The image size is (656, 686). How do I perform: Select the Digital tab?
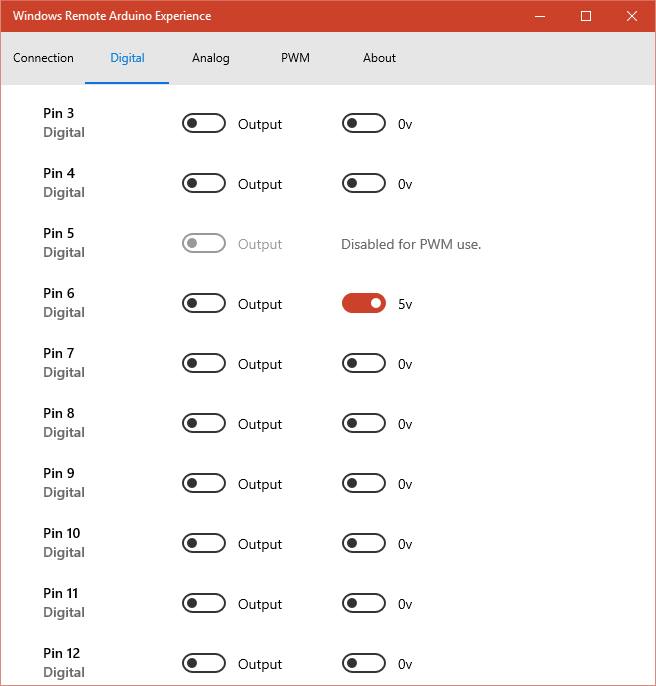pos(127,58)
